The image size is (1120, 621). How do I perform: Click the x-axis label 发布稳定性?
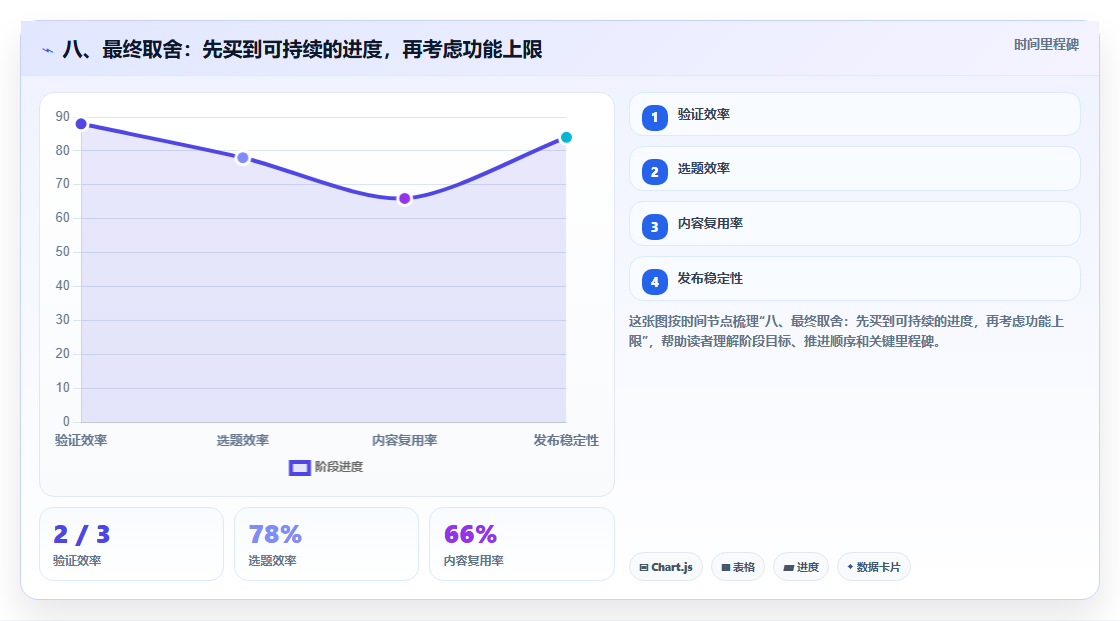(566, 440)
